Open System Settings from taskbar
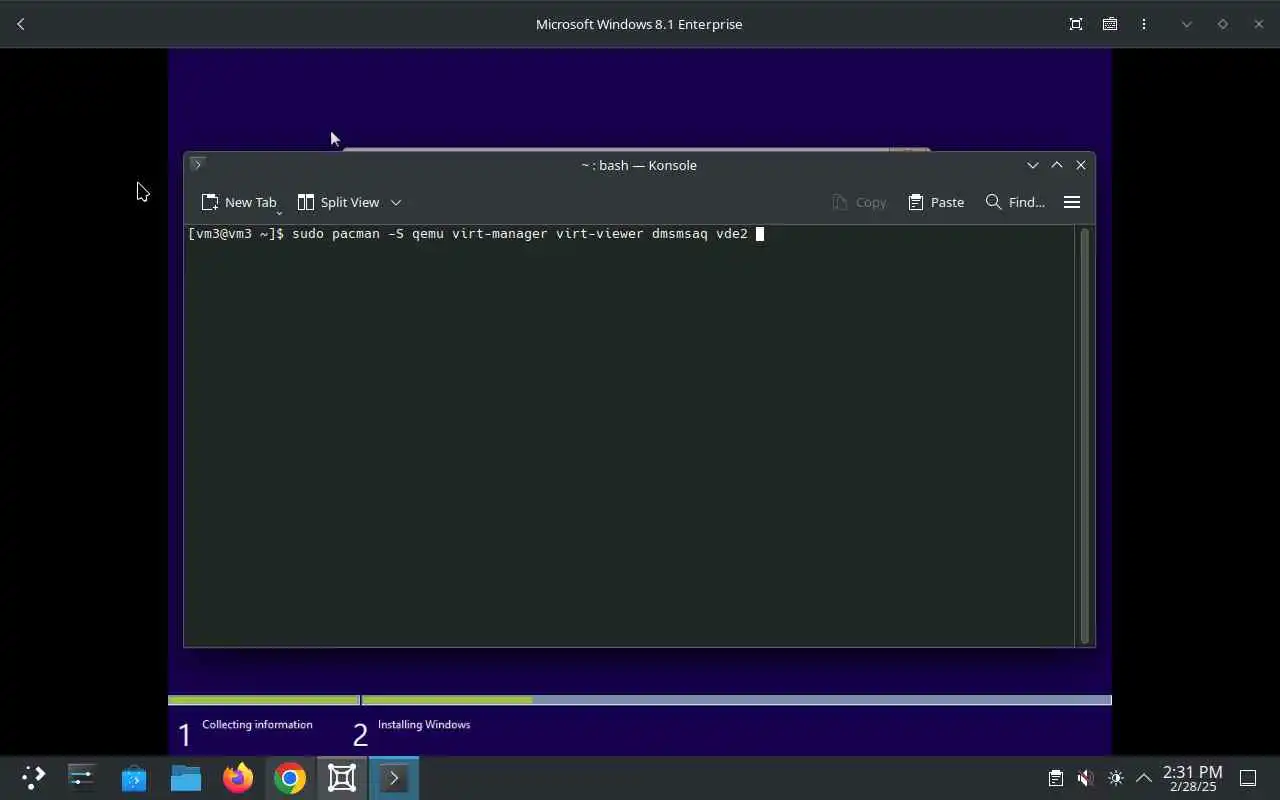 coord(82,778)
